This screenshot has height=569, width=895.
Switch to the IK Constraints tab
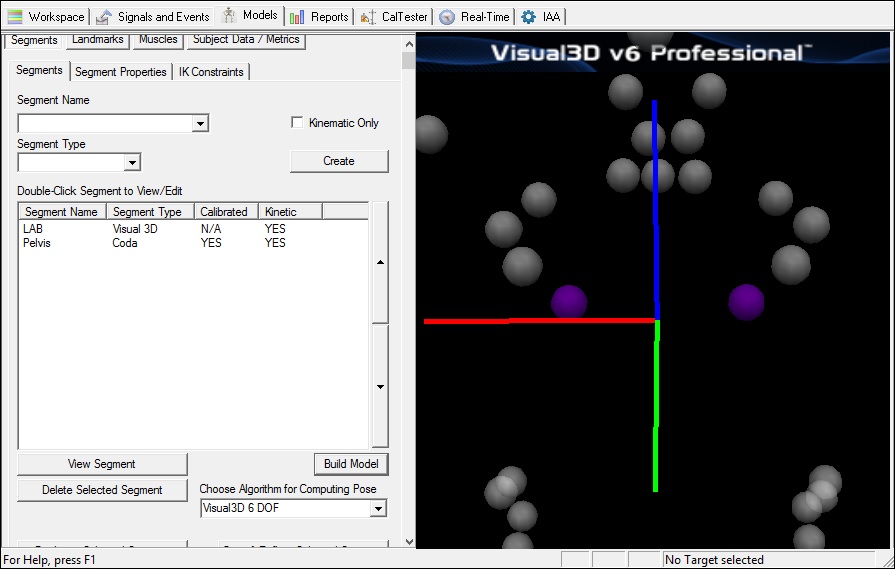[x=211, y=72]
